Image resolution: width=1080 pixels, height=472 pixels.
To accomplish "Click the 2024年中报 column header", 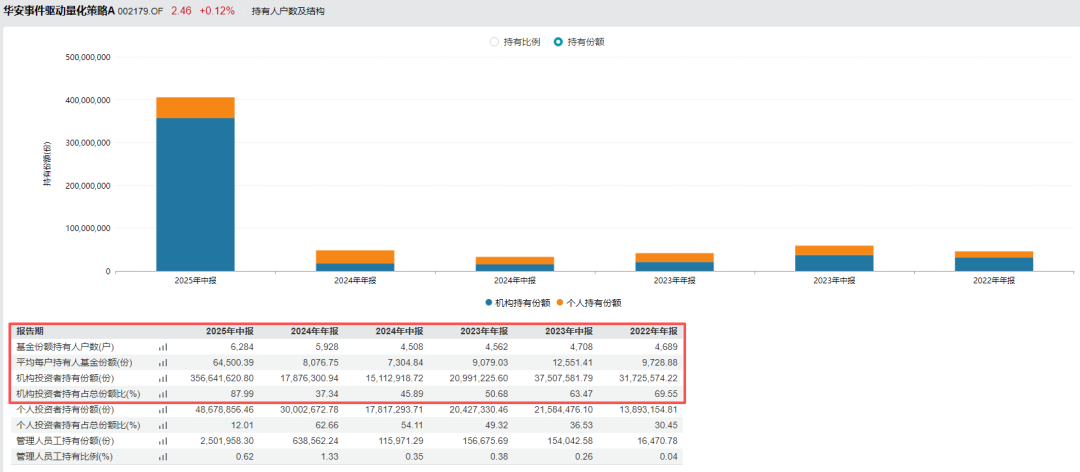I will (399, 331).
